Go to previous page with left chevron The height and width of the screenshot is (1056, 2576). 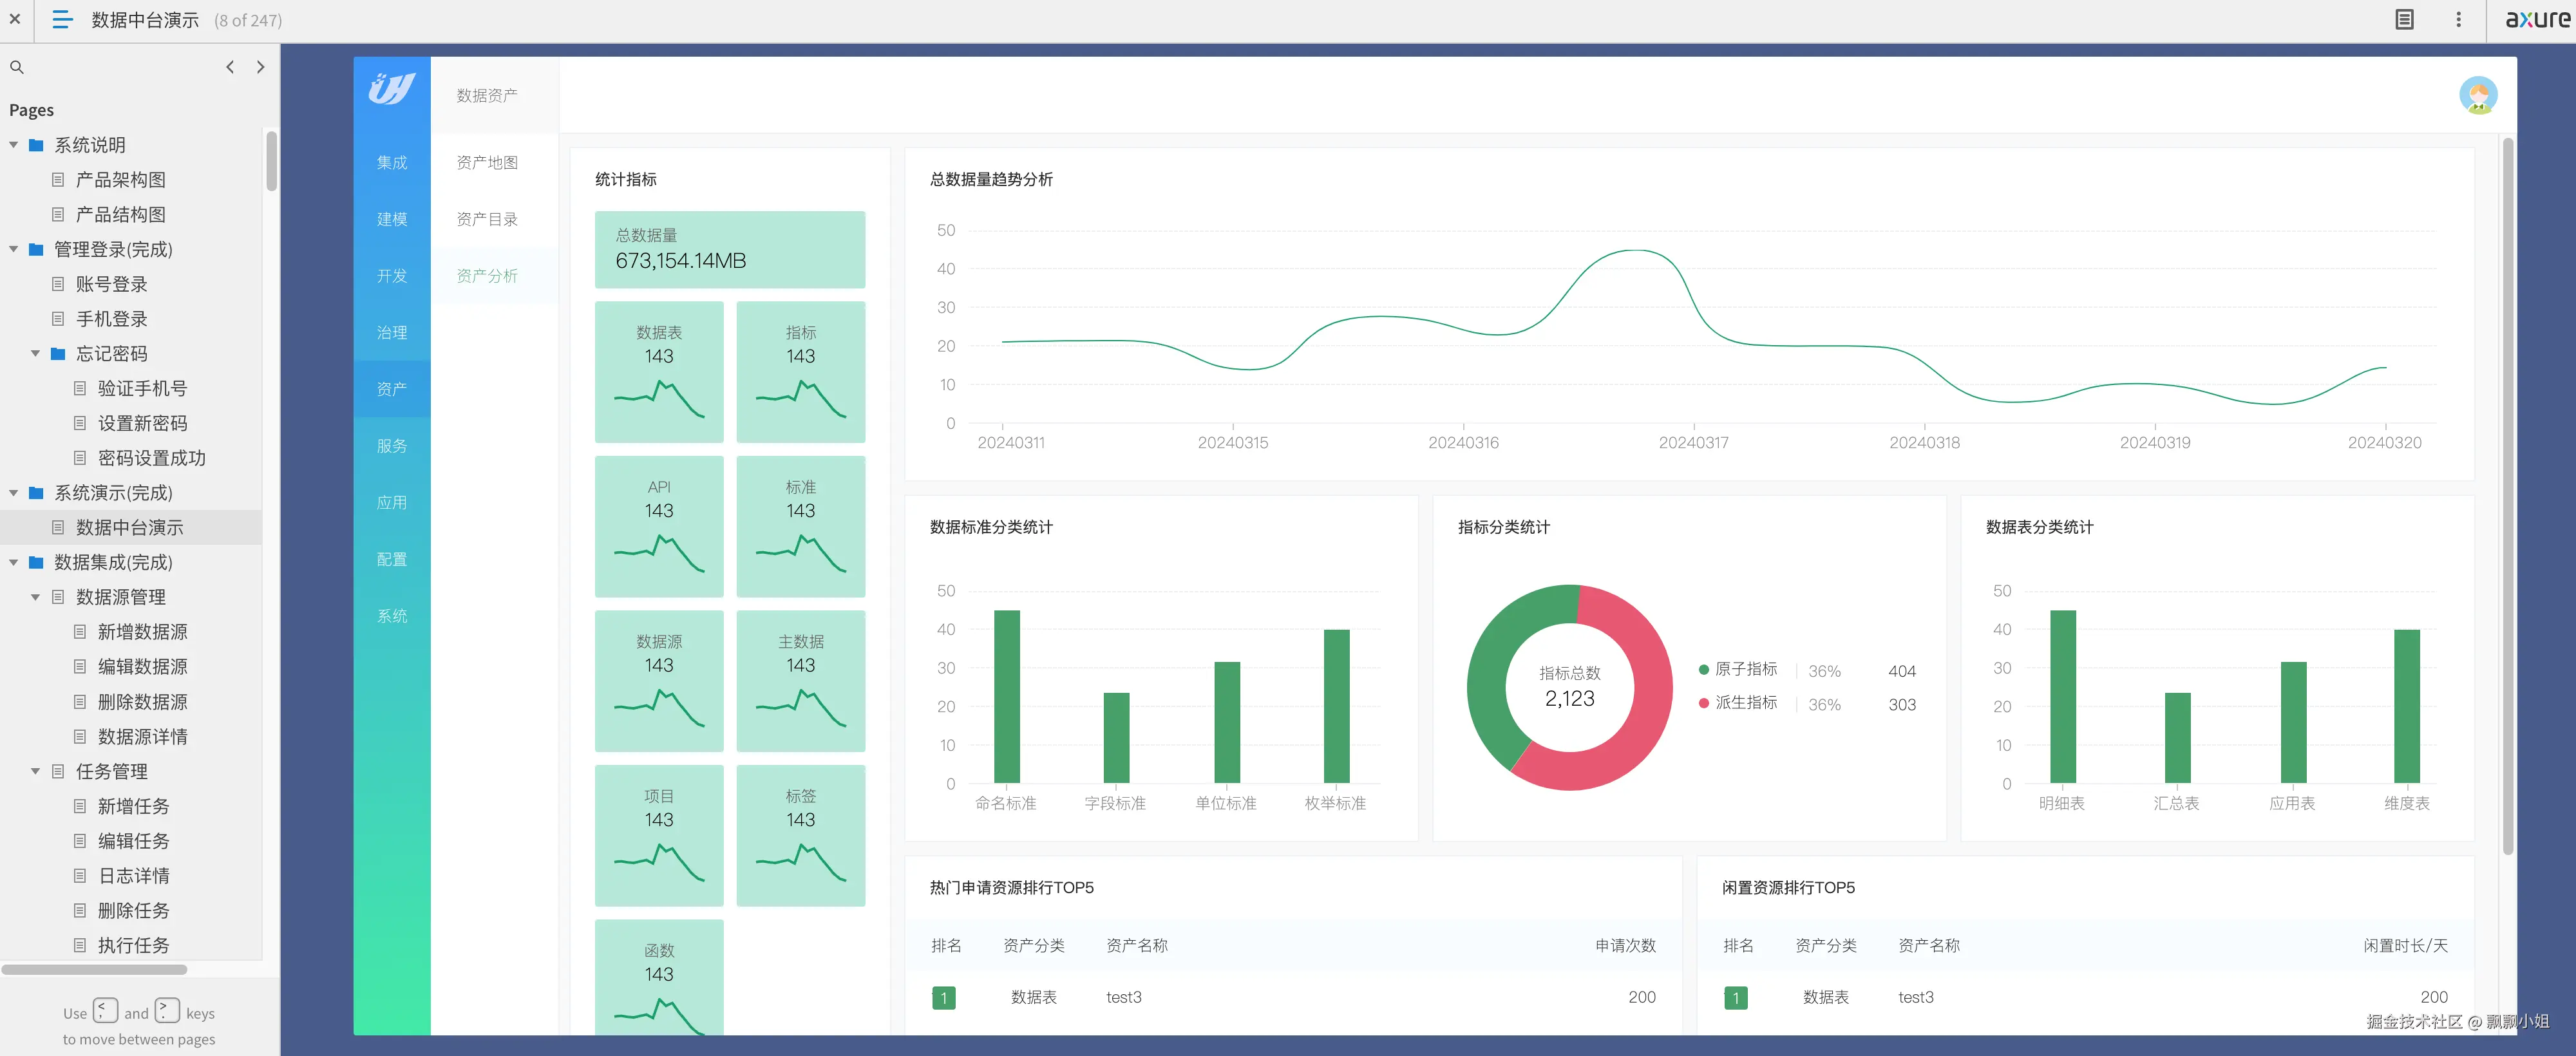230,67
